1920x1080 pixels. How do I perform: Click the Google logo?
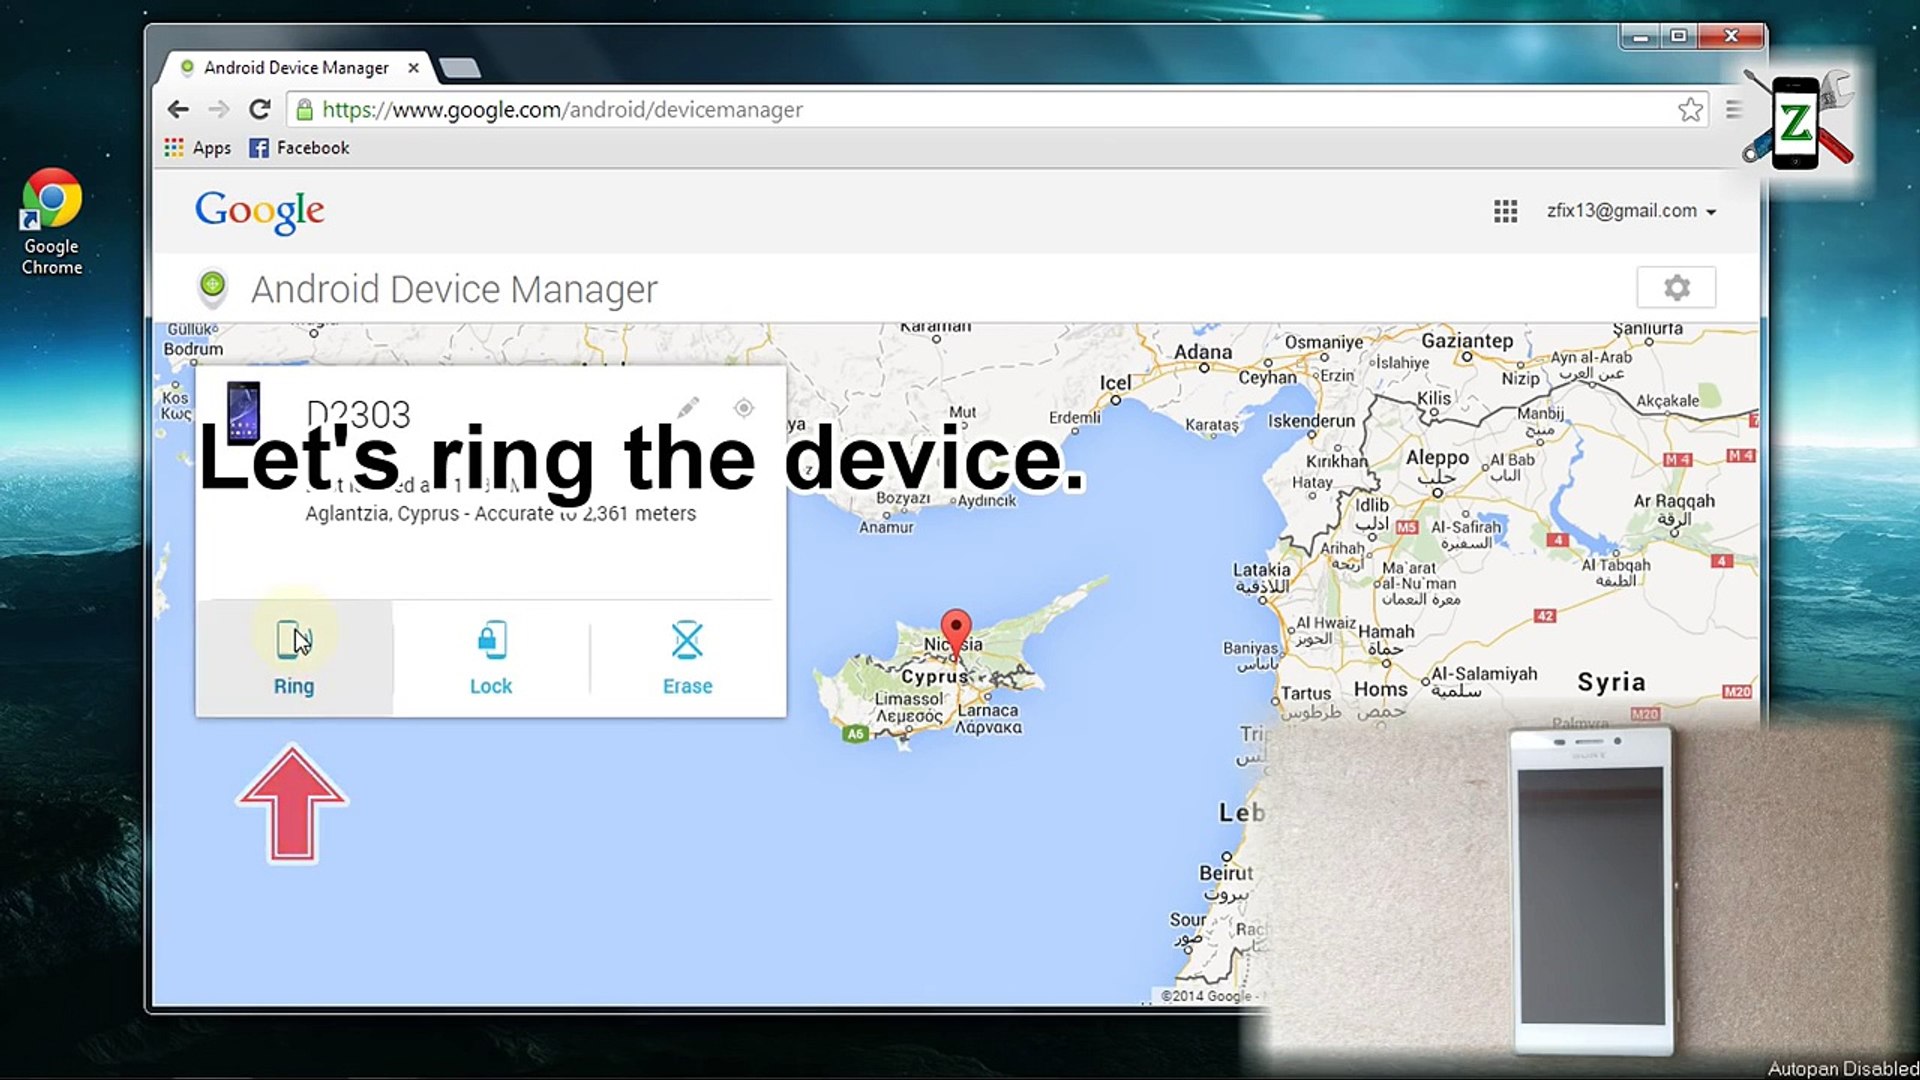259,211
